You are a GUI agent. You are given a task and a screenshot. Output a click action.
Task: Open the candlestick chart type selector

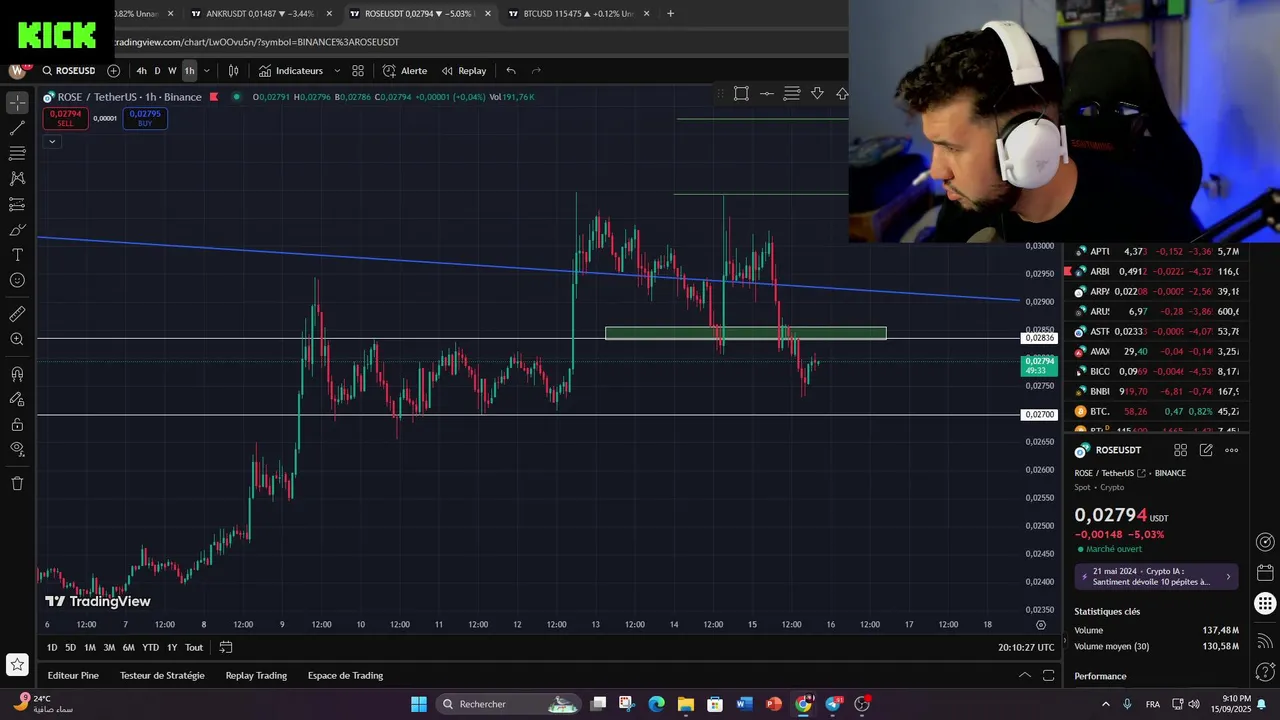coord(233,71)
